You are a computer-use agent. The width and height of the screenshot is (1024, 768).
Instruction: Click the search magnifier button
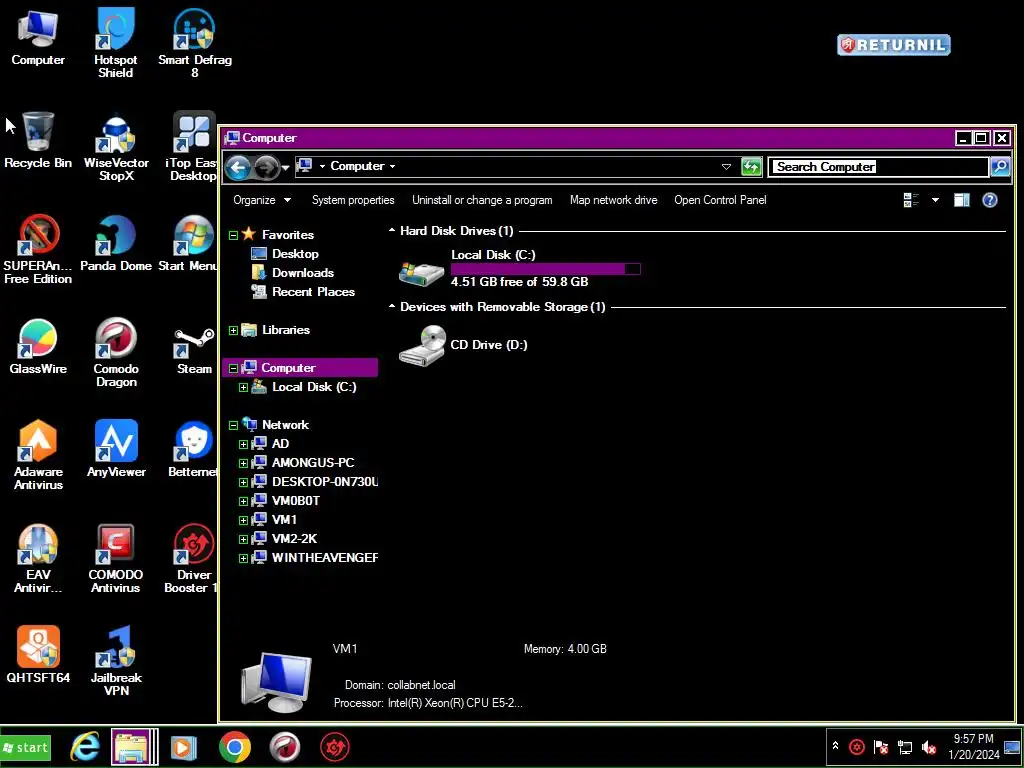(1000, 167)
